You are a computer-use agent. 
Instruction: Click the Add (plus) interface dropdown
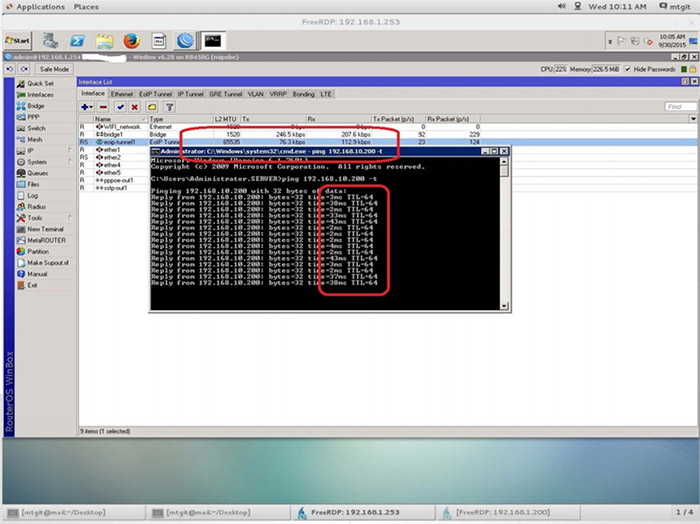point(87,107)
